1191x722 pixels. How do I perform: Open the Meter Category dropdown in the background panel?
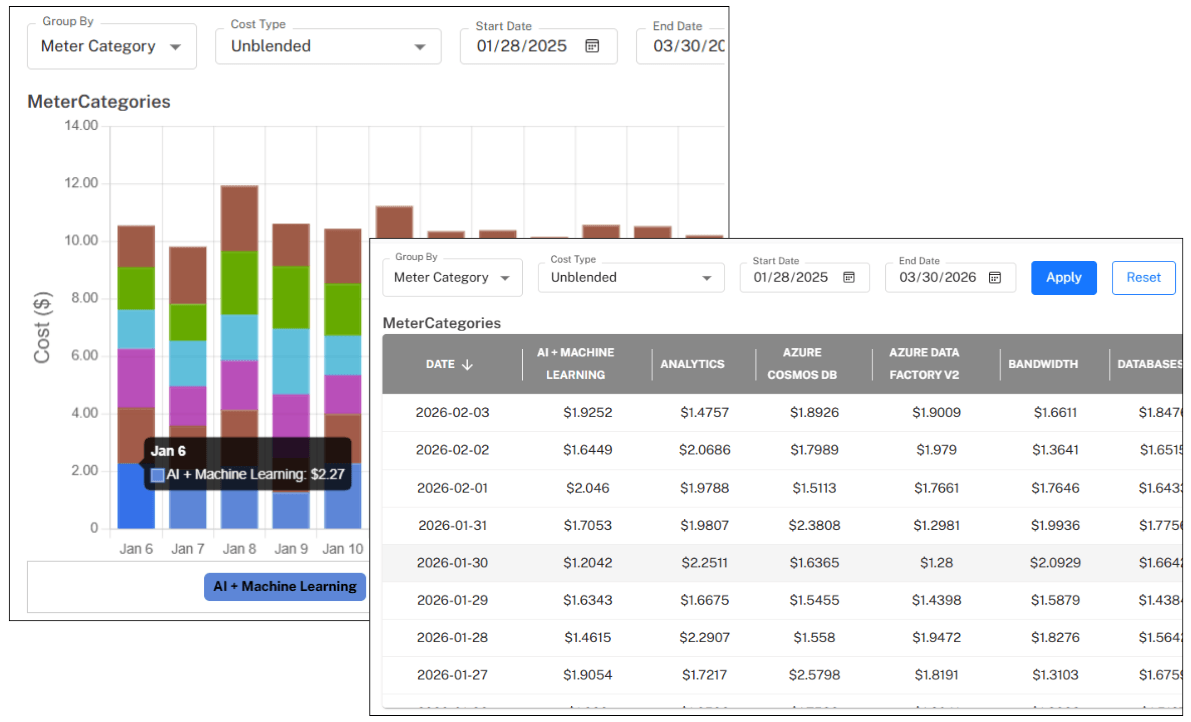pos(111,46)
